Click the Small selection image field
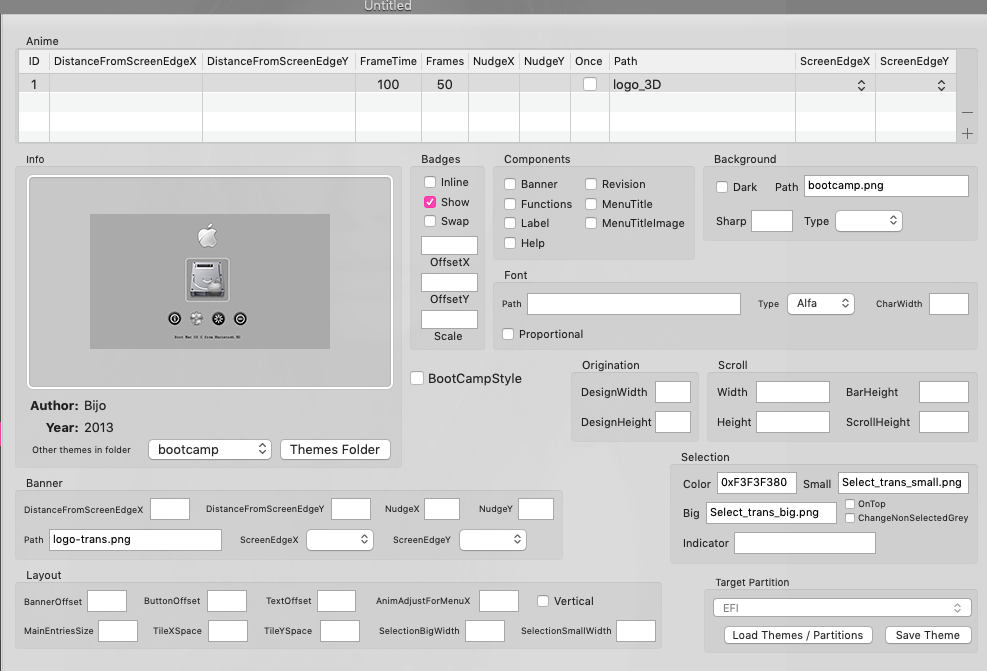987x671 pixels. click(903, 483)
